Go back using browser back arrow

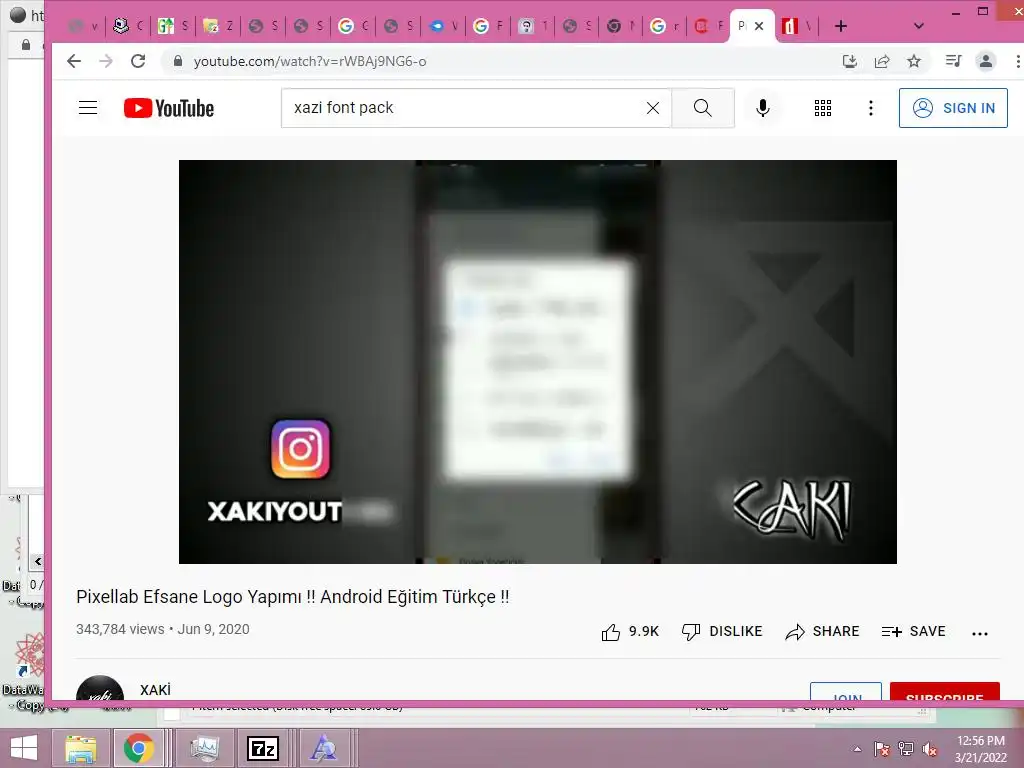(x=74, y=61)
